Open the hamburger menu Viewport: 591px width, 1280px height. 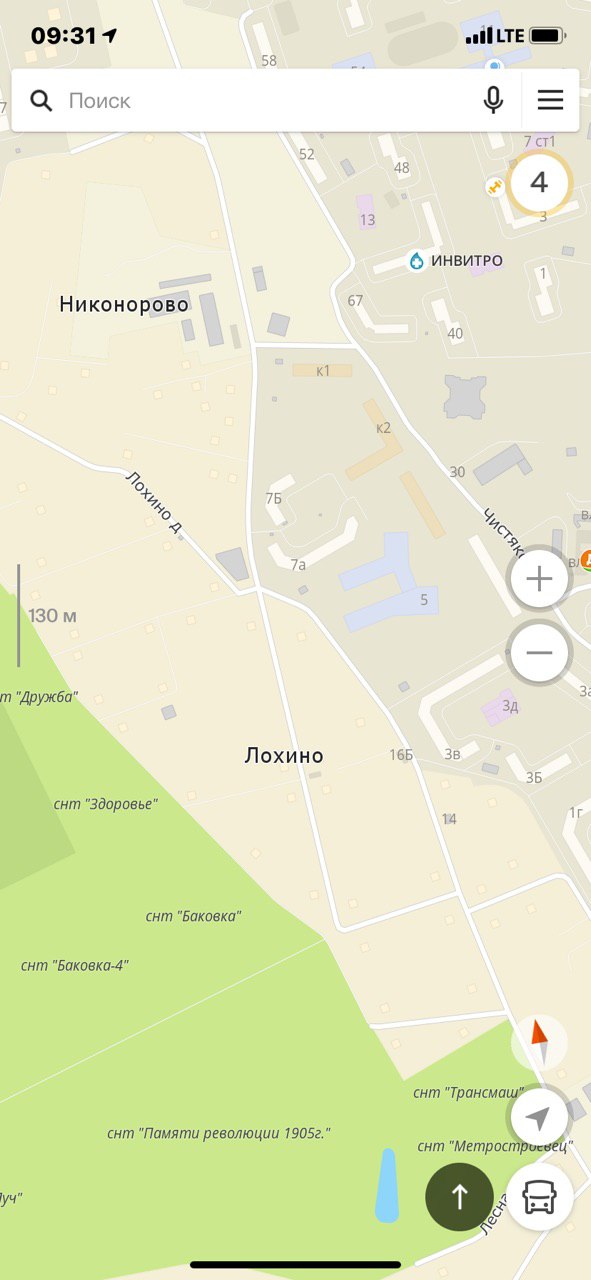(x=550, y=100)
